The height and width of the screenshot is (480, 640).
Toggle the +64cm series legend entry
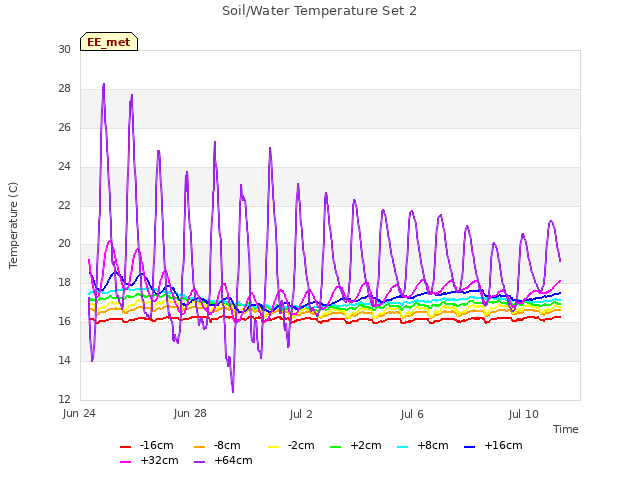coord(223,460)
